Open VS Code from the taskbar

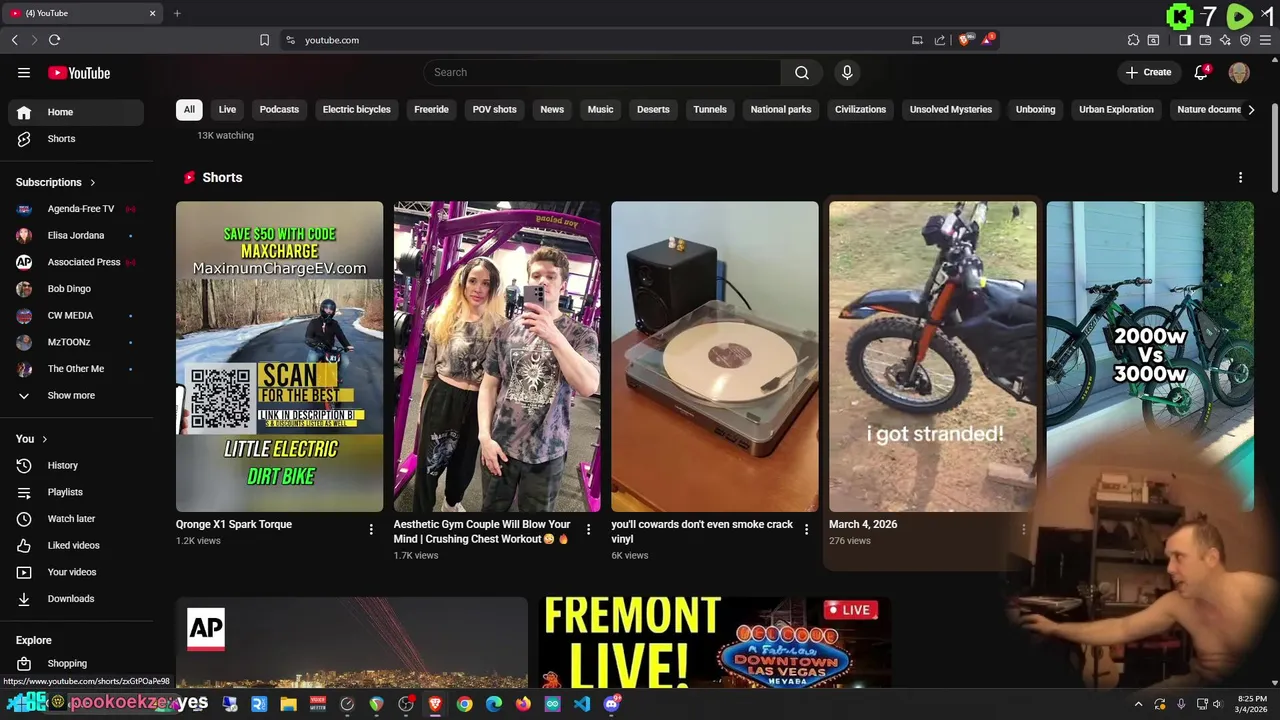tap(582, 704)
